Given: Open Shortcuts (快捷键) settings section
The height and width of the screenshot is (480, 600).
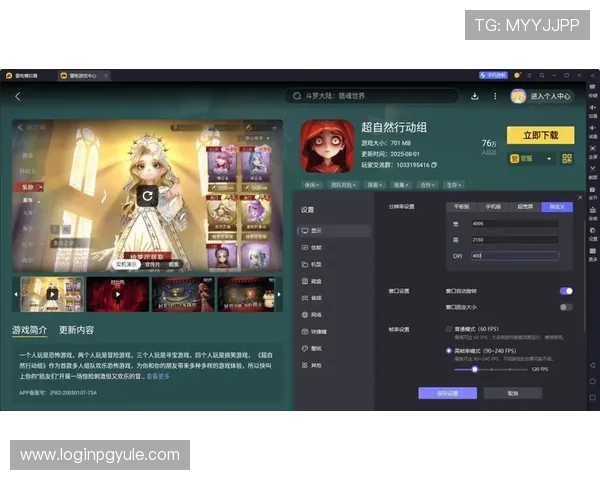Looking at the screenshot, I should click(334, 332).
